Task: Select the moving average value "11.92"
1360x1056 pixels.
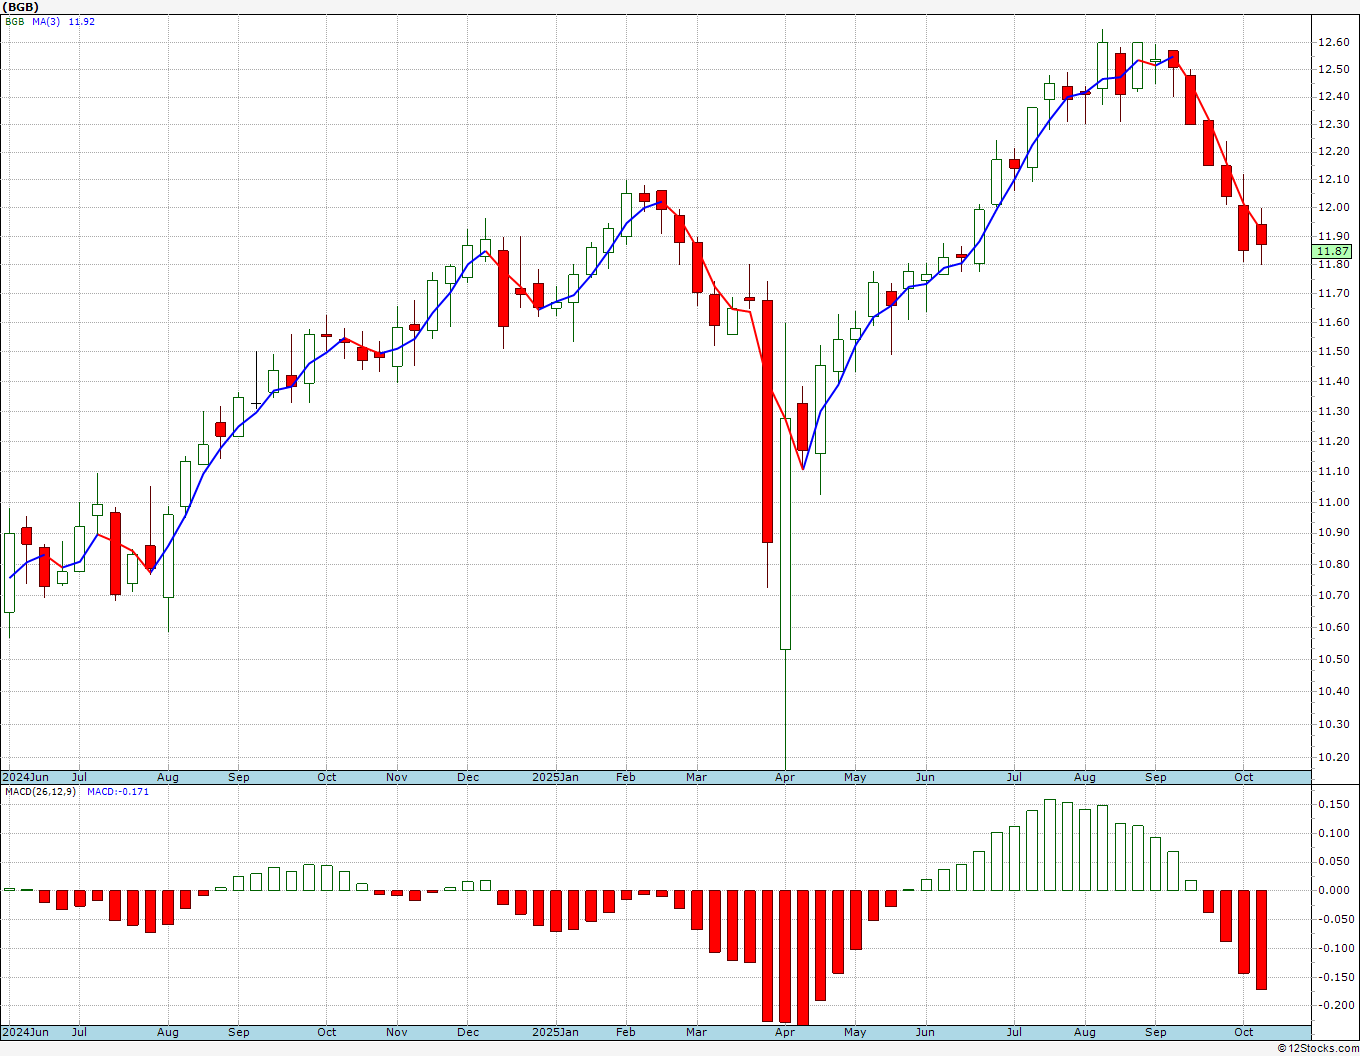Action: (81, 21)
